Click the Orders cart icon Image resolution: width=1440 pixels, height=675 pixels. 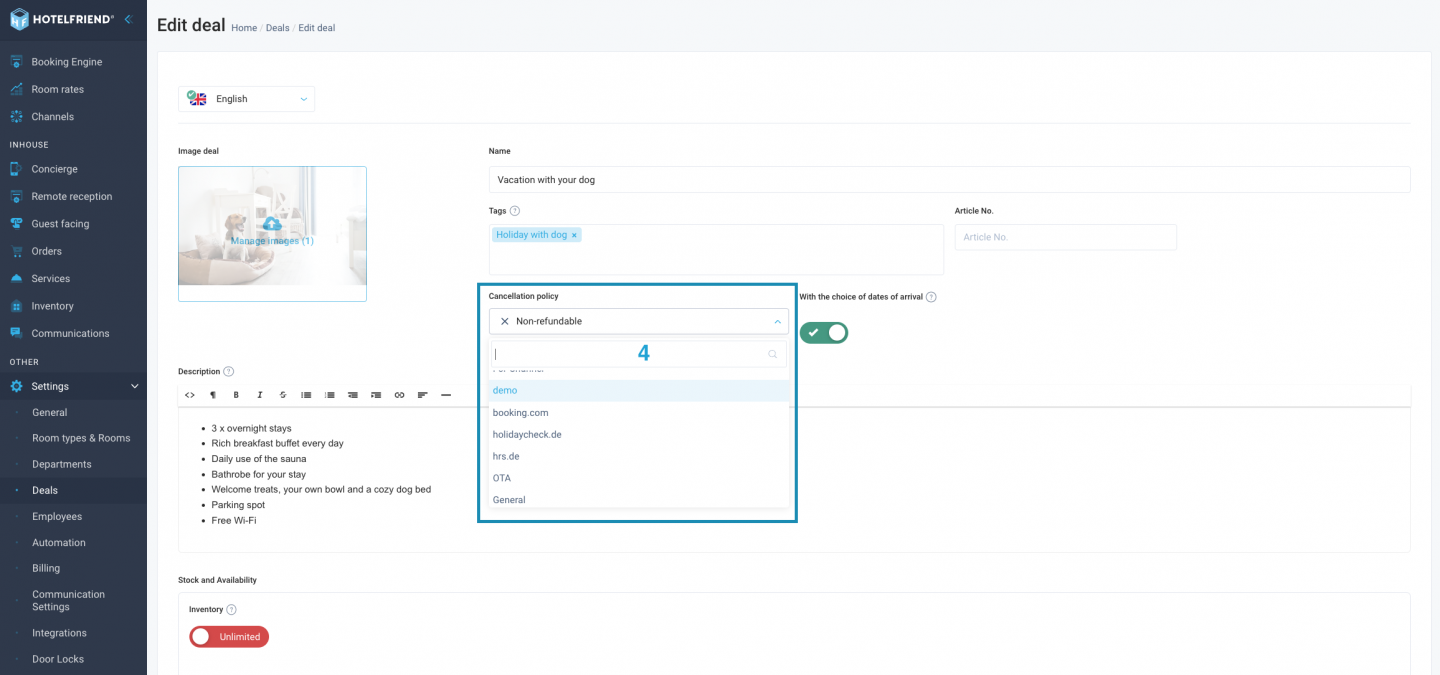16,251
